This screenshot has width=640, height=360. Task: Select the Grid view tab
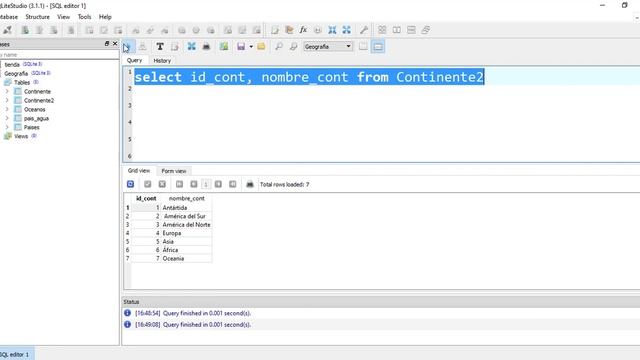[139, 170]
